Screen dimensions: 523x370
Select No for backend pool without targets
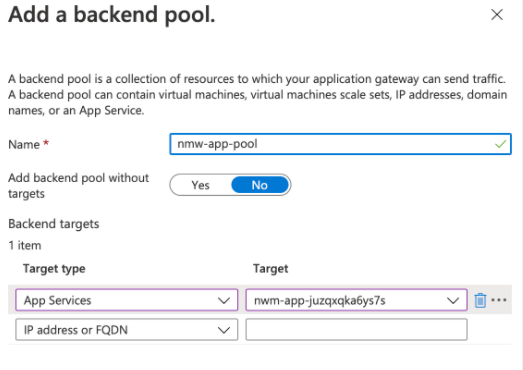(x=260, y=185)
